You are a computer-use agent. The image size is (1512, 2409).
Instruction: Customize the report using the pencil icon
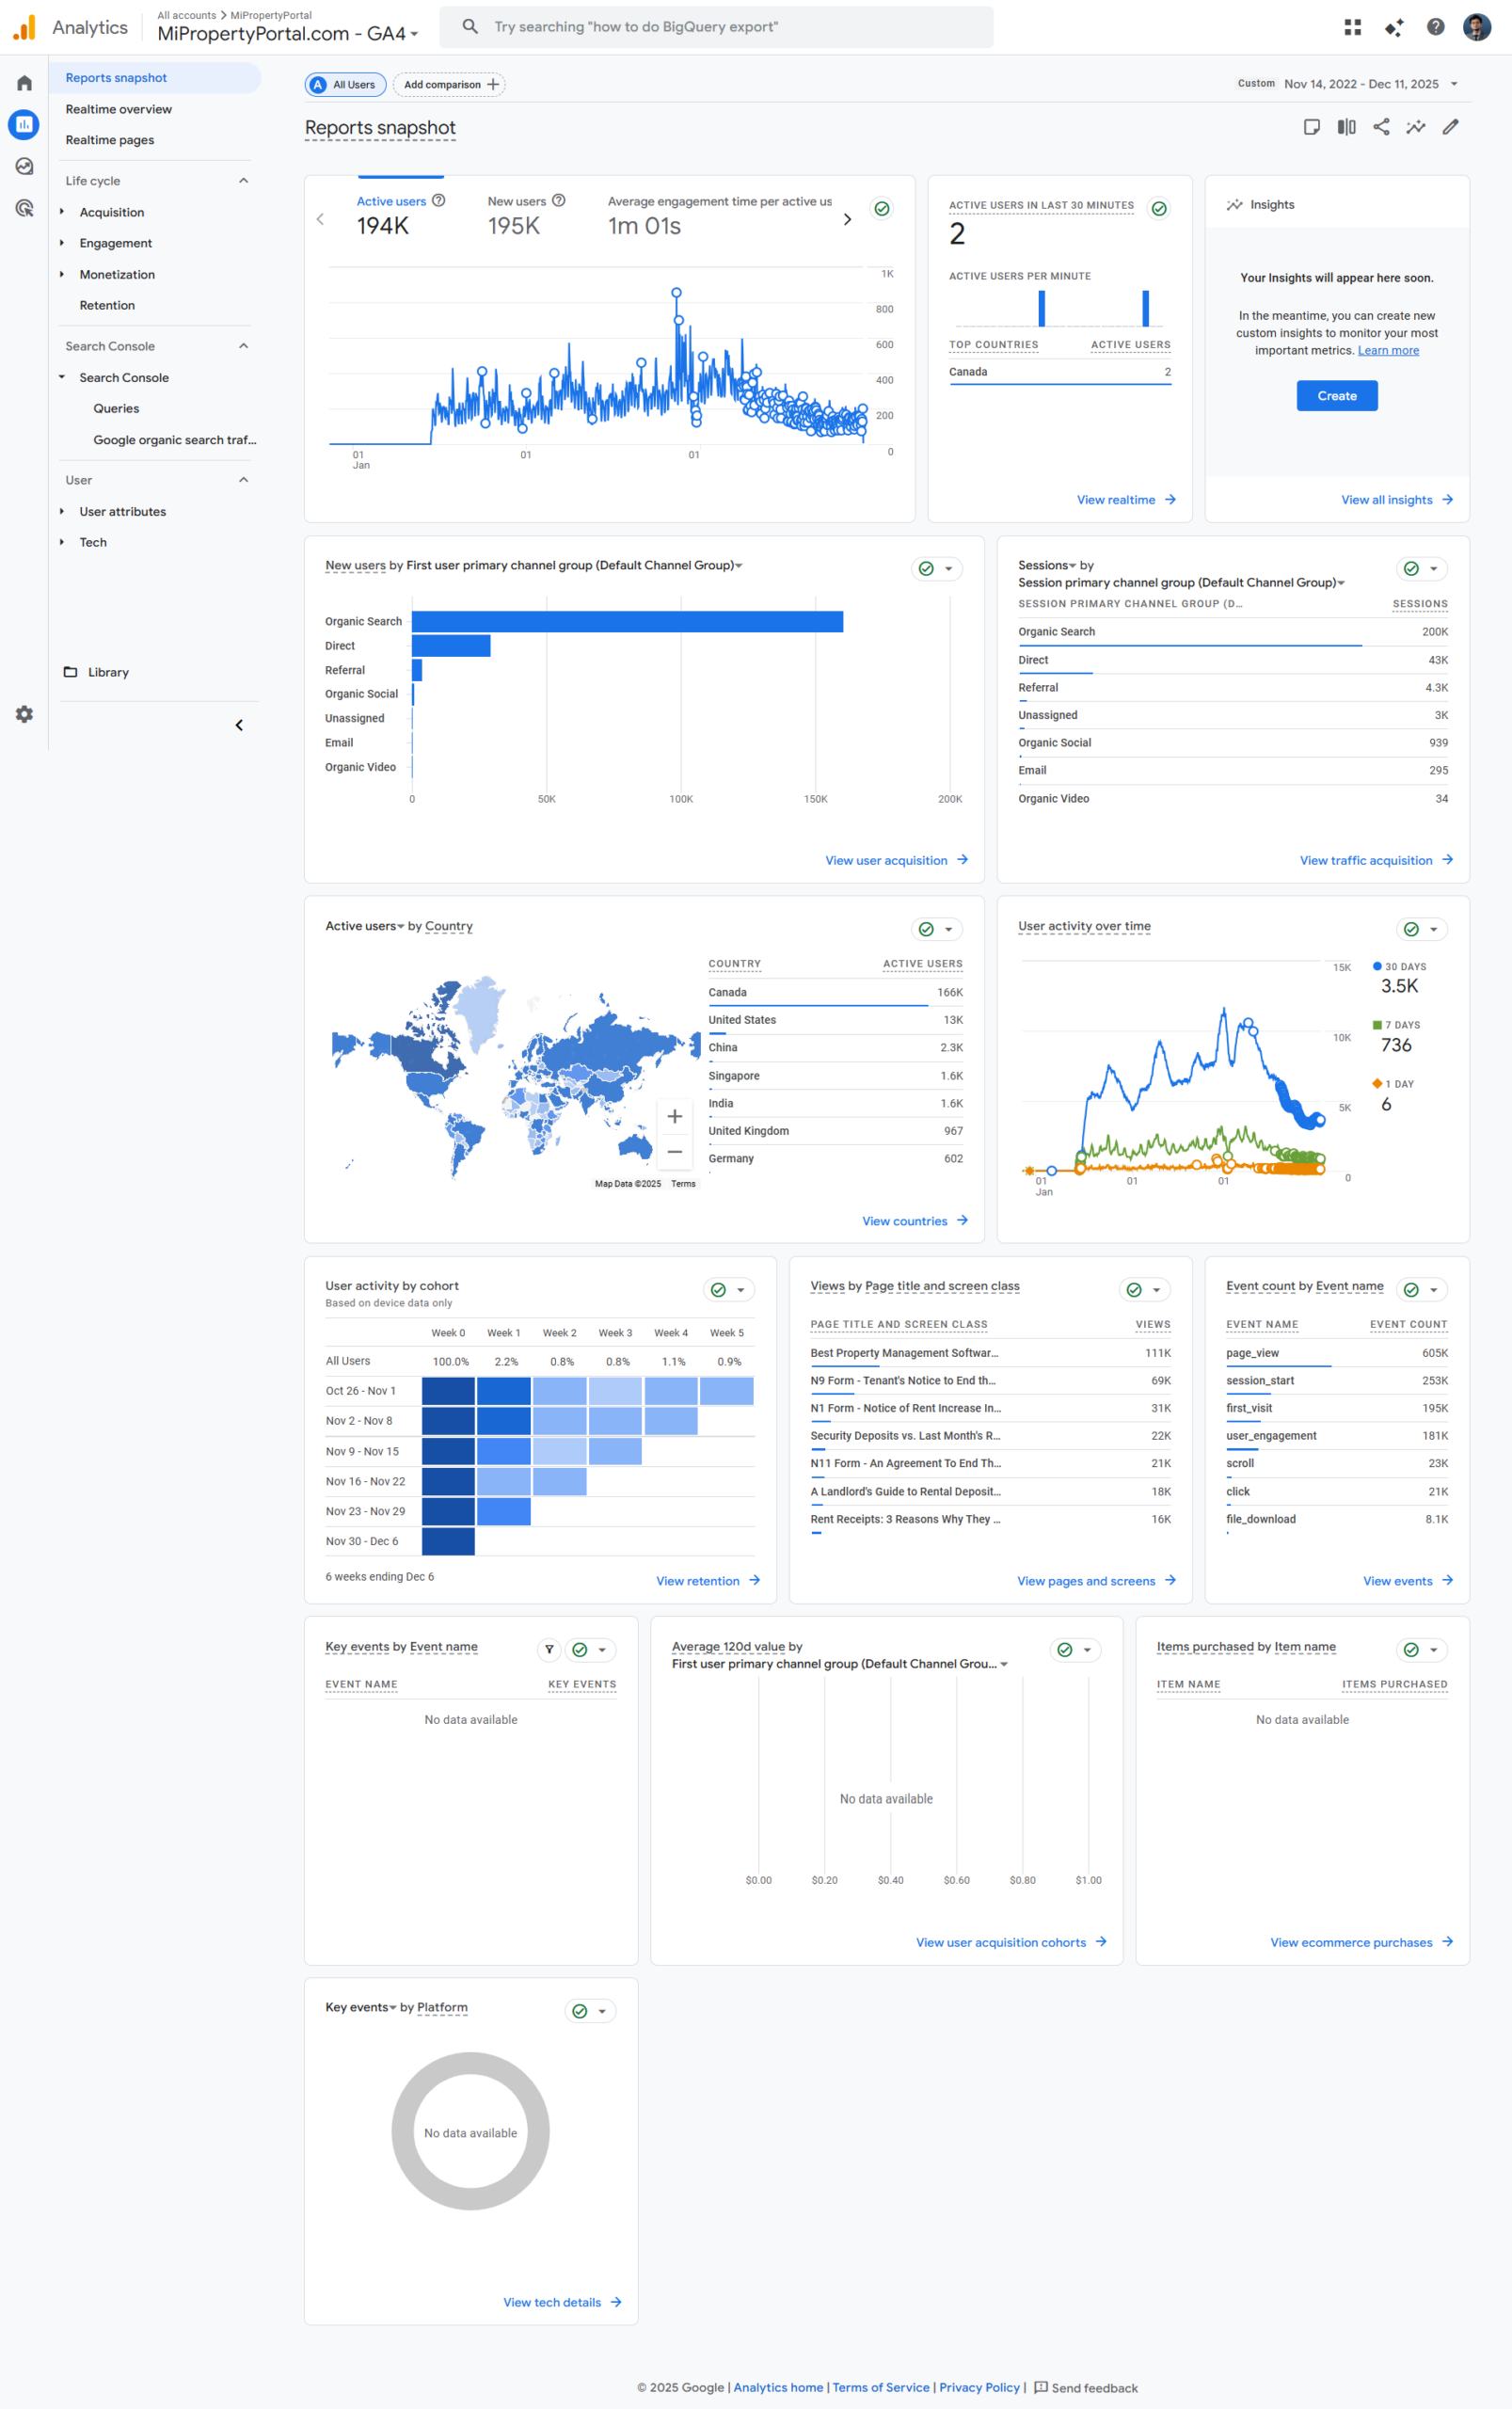click(1451, 127)
